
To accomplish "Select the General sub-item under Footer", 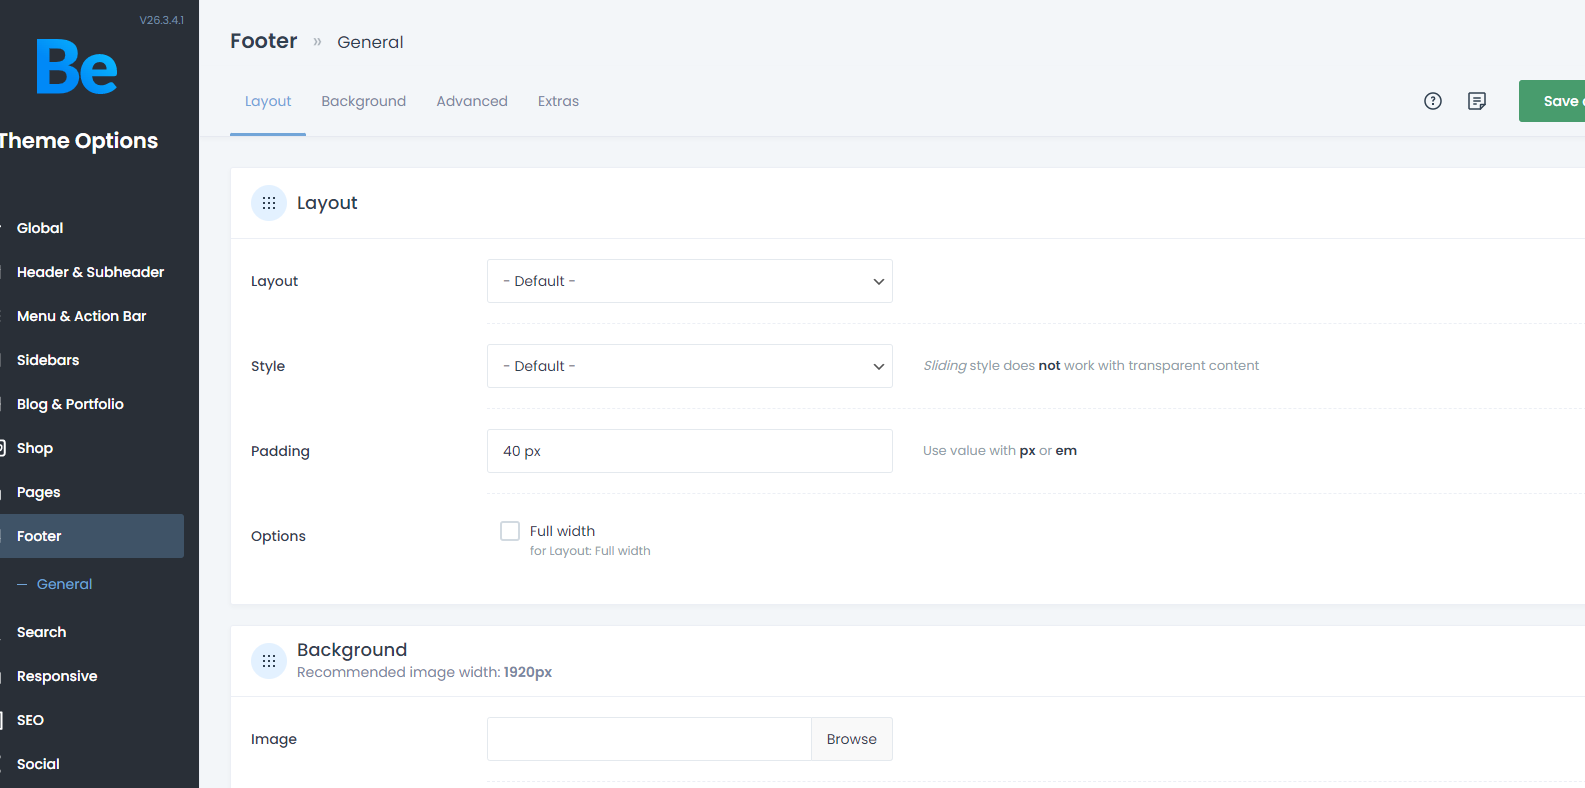I will tap(64, 584).
